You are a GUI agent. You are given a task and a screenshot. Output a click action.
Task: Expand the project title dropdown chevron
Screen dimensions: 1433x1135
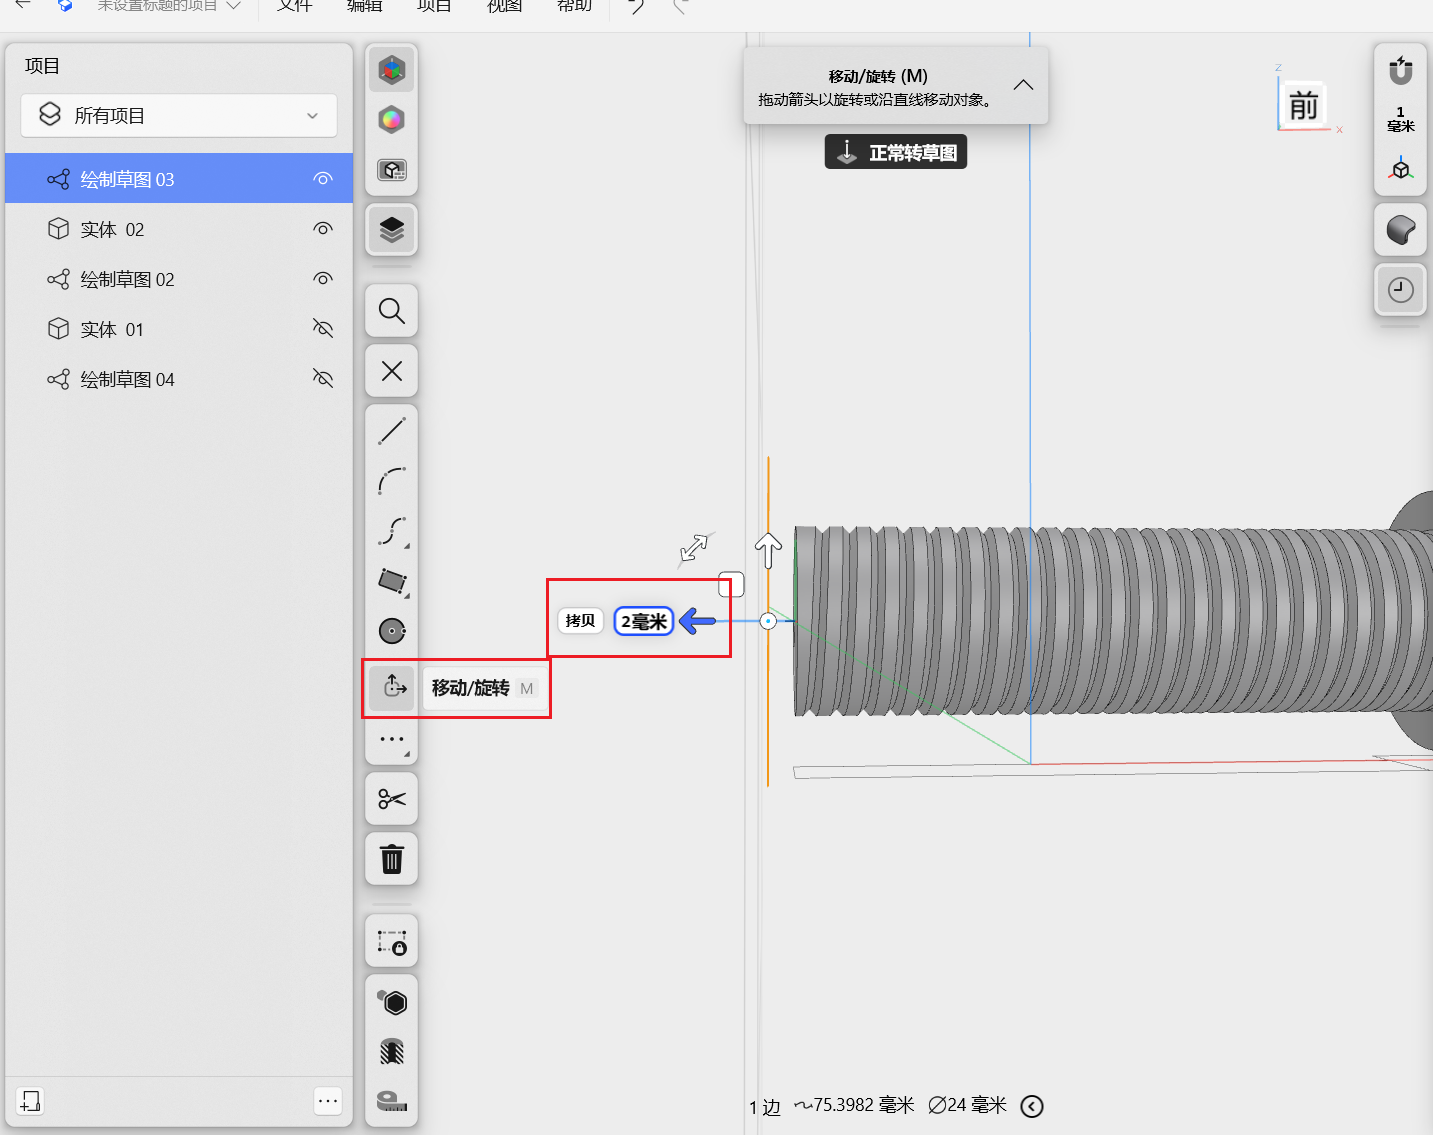click(x=234, y=6)
